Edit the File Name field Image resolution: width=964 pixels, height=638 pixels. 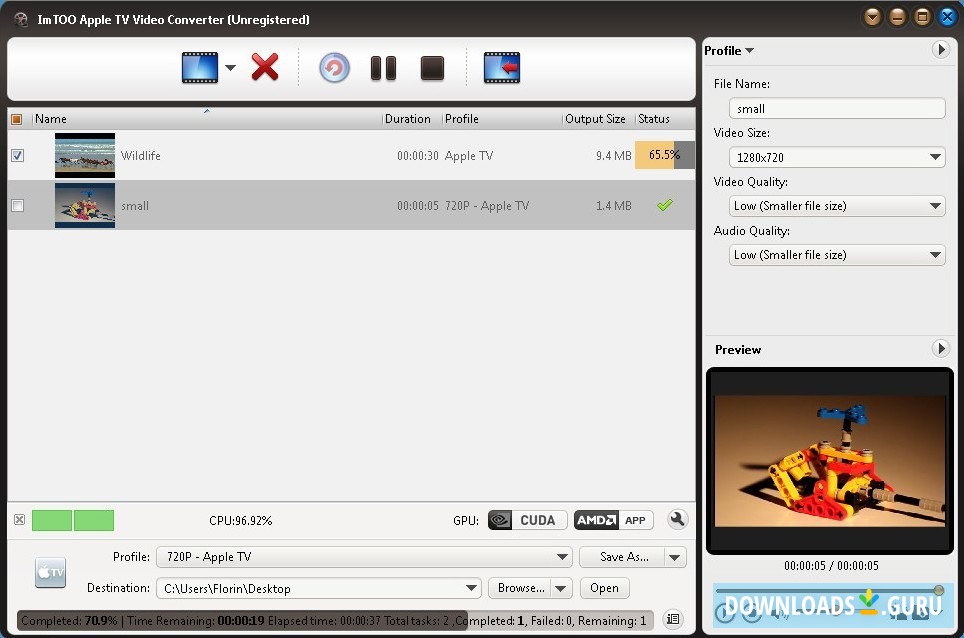click(837, 109)
